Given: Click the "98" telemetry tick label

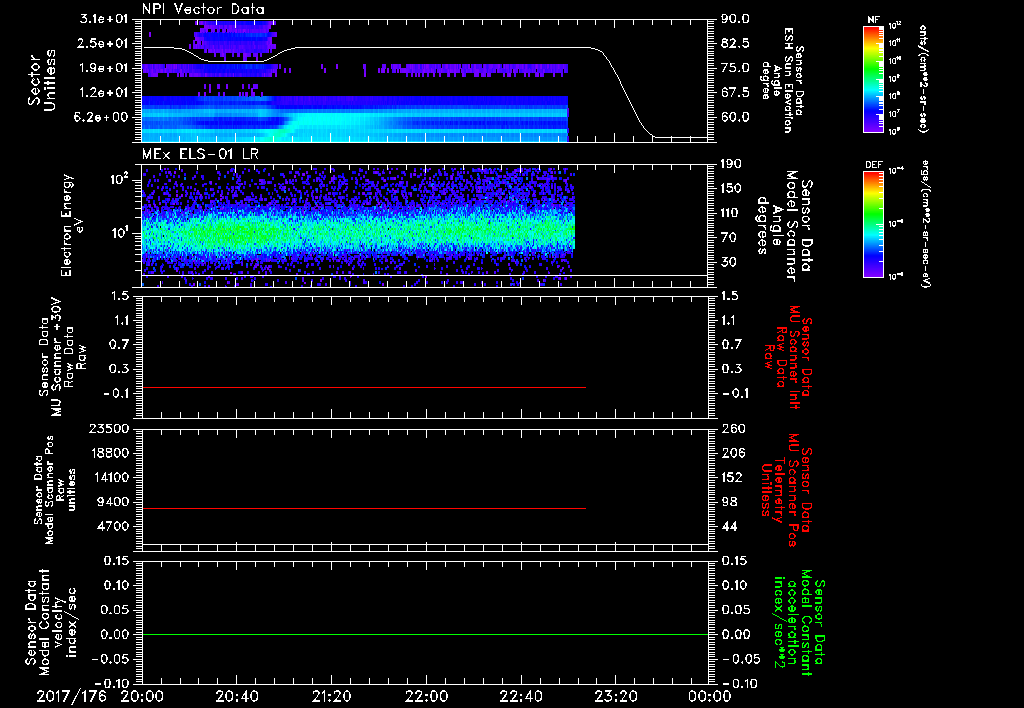Looking at the screenshot, I should coord(728,502).
